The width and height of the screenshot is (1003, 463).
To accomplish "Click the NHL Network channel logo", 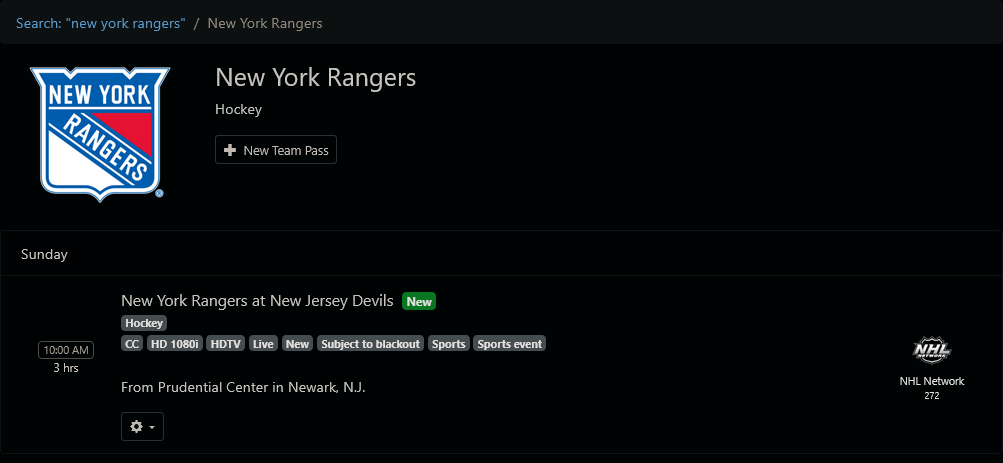I will pyautogui.click(x=931, y=351).
